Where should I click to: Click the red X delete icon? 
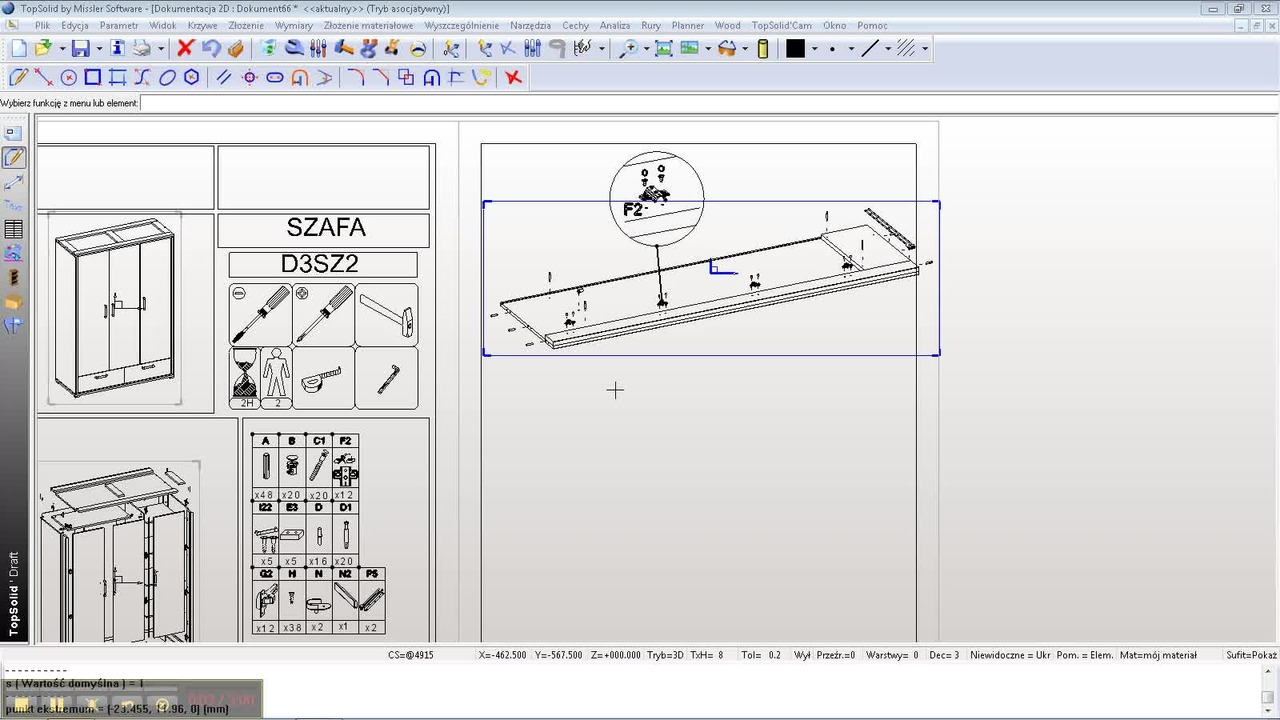185,48
